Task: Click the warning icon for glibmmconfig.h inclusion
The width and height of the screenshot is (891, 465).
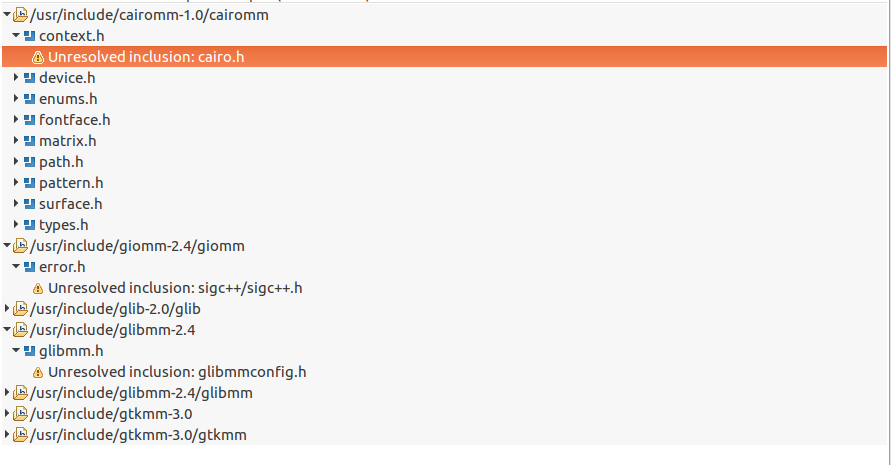Action: [38, 372]
